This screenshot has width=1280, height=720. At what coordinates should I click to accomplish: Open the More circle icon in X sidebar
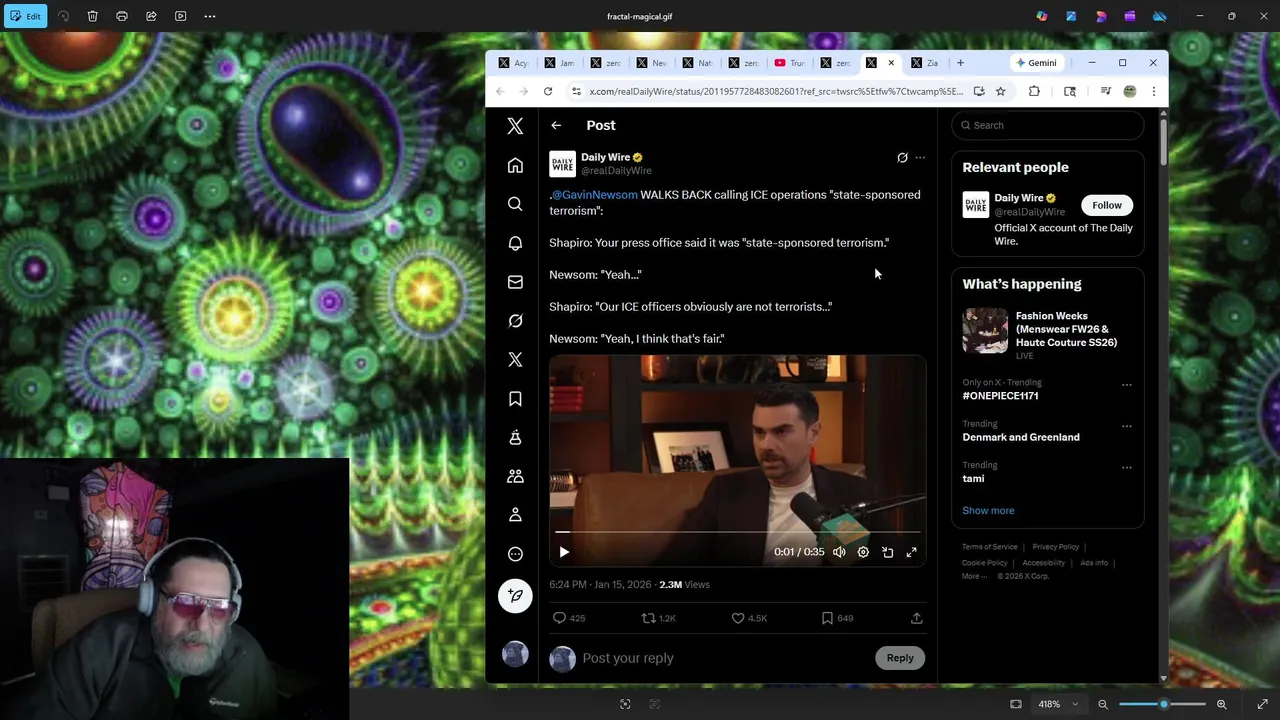click(x=515, y=554)
